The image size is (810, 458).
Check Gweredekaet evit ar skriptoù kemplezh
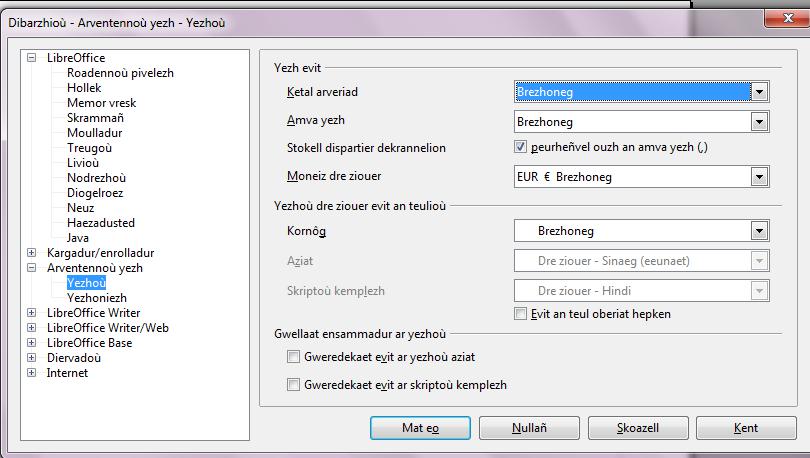[293, 384]
